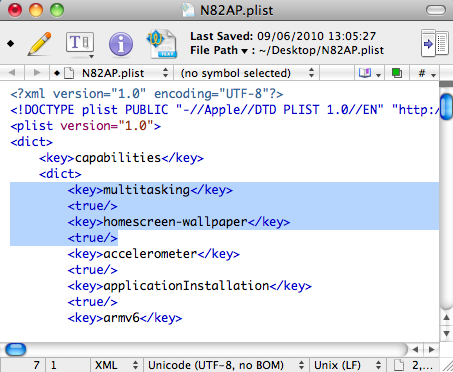Click the homescreen-wallpaper key line
453x372 pixels.
(x=179, y=222)
